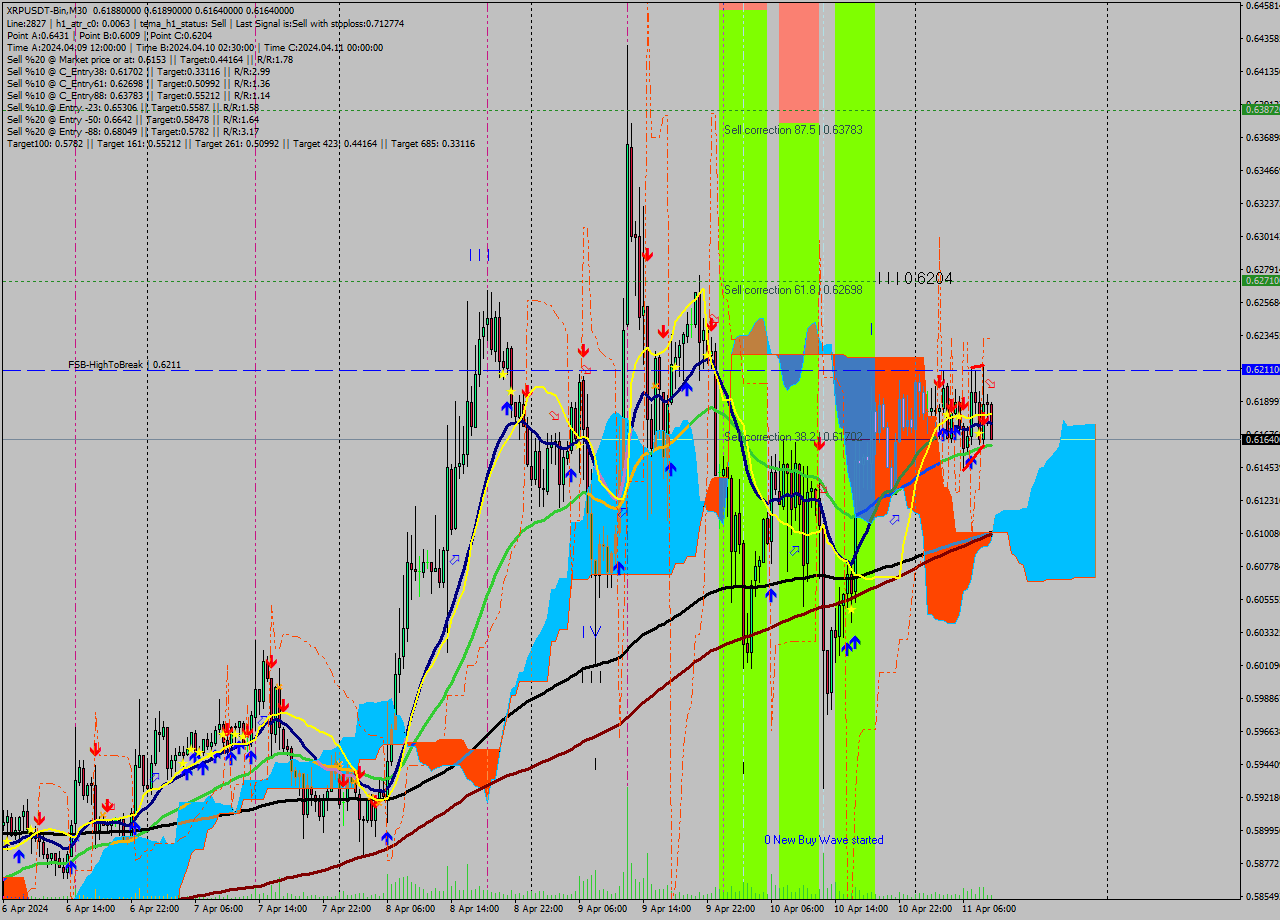Click the 0.6234 price scale value

[x=1263, y=335]
